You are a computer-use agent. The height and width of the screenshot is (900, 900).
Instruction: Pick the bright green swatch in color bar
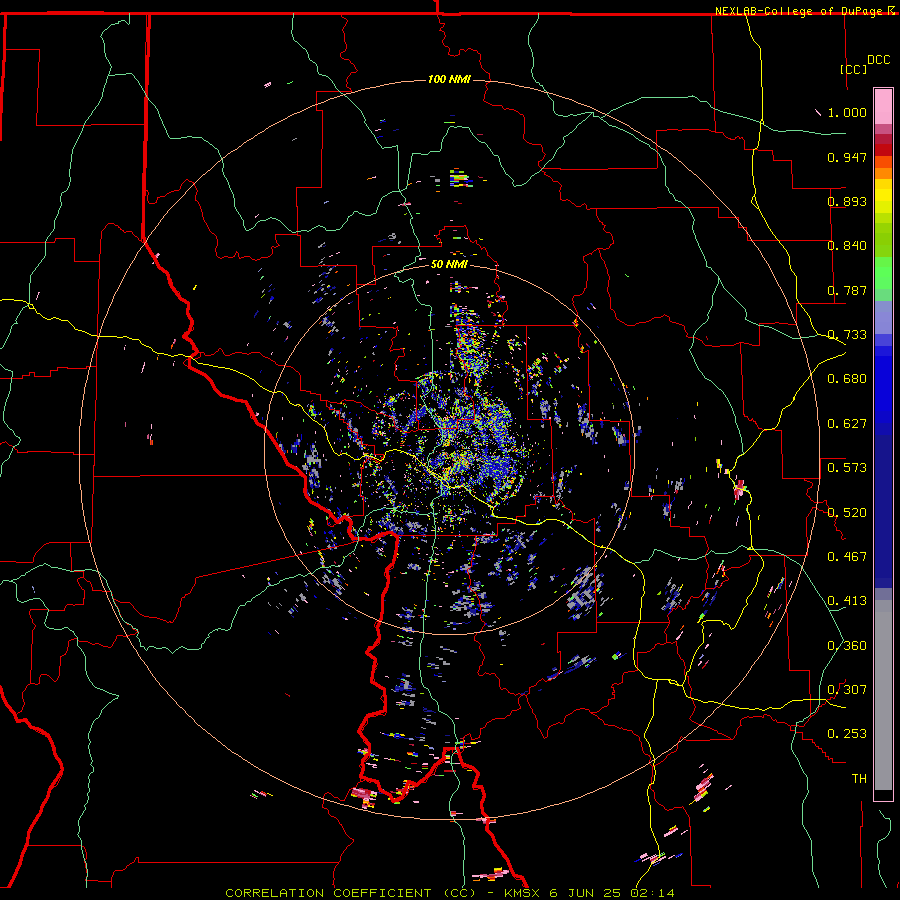[x=883, y=272]
